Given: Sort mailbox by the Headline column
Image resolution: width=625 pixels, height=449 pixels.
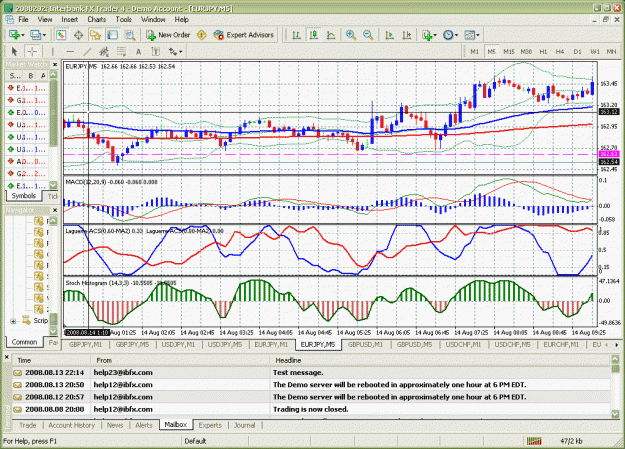Looking at the screenshot, I should tap(440, 360).
